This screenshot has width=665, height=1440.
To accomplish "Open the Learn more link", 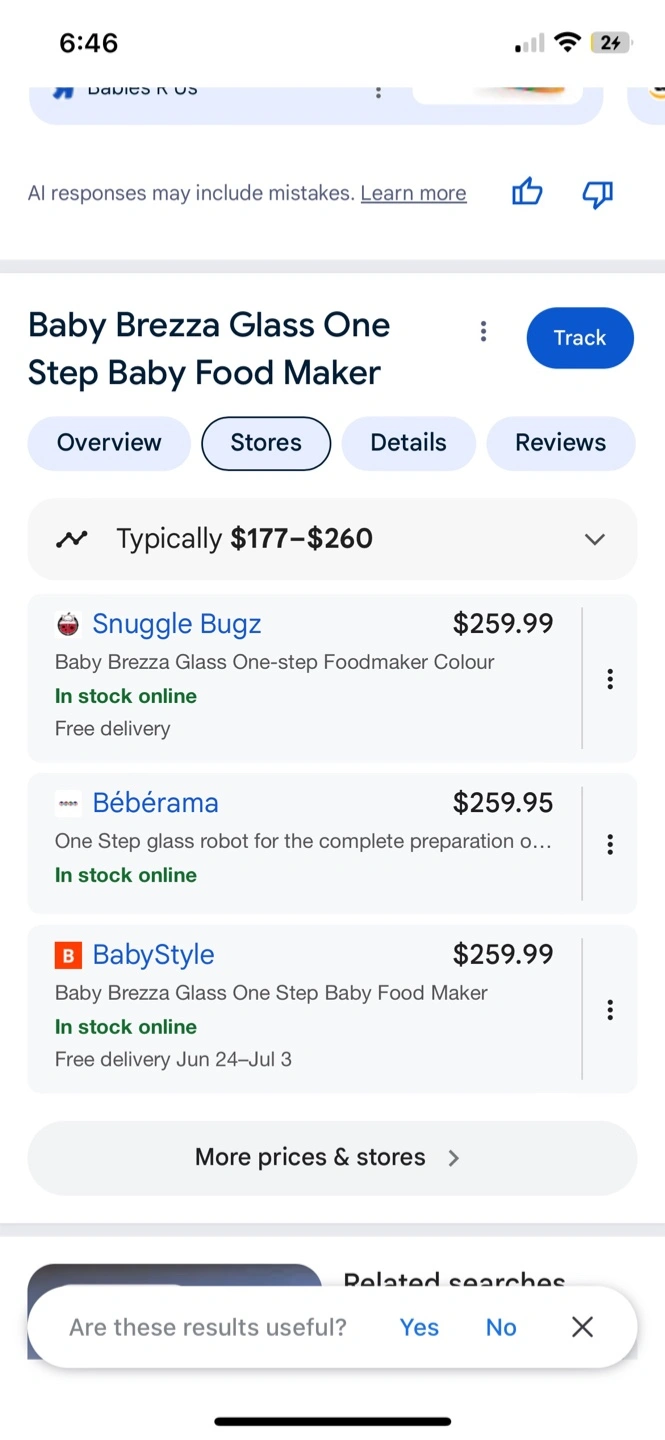I will click(x=413, y=193).
